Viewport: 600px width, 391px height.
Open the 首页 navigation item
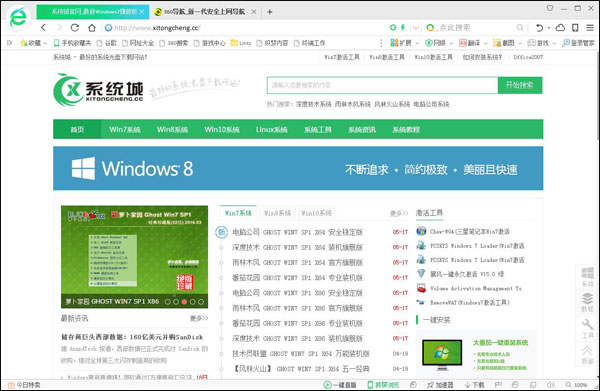77,129
